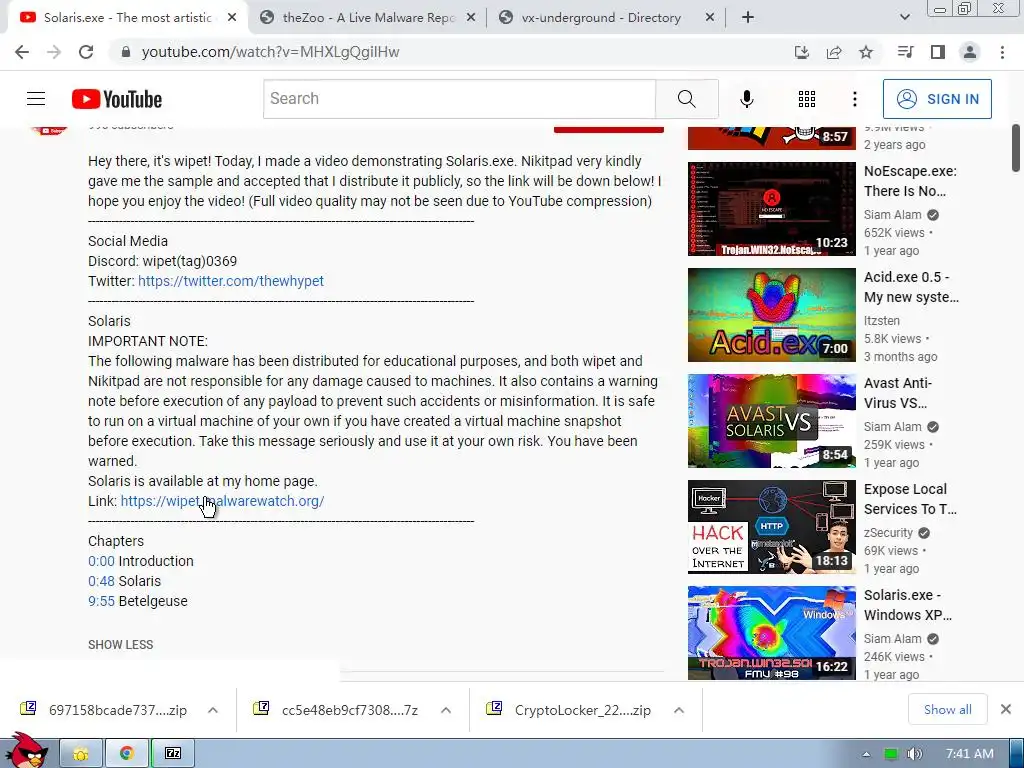Go to YouTube home via logo
The image size is (1024, 768).
[x=117, y=99]
